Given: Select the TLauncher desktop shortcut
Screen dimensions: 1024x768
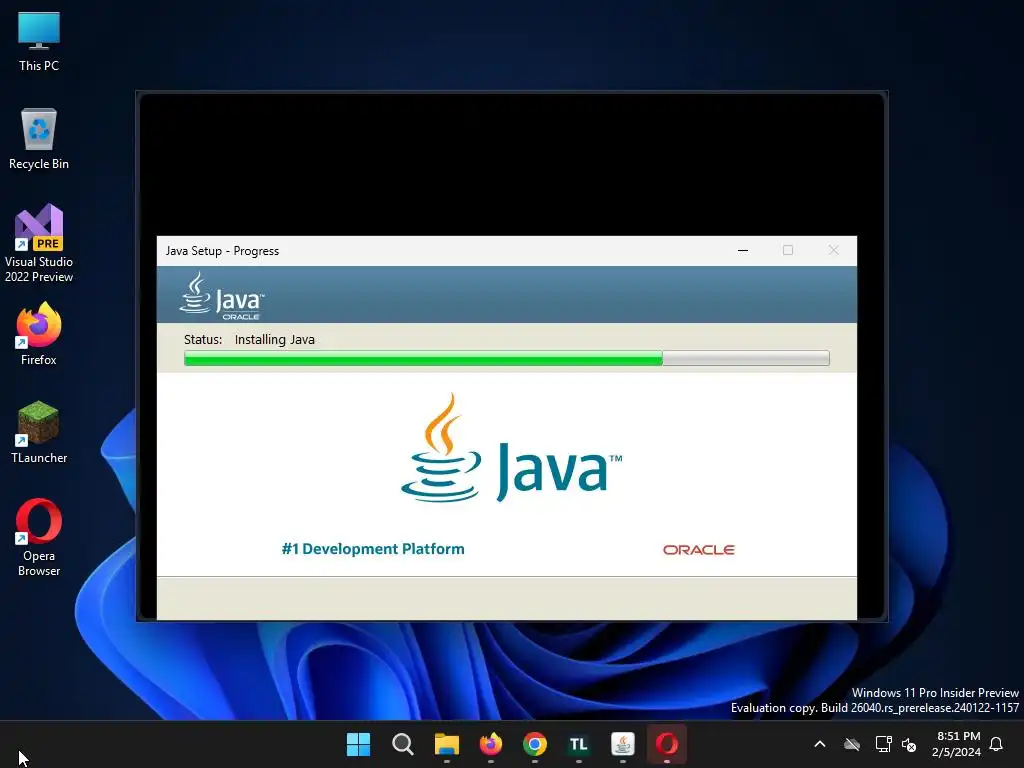Looking at the screenshot, I should 39,432.
